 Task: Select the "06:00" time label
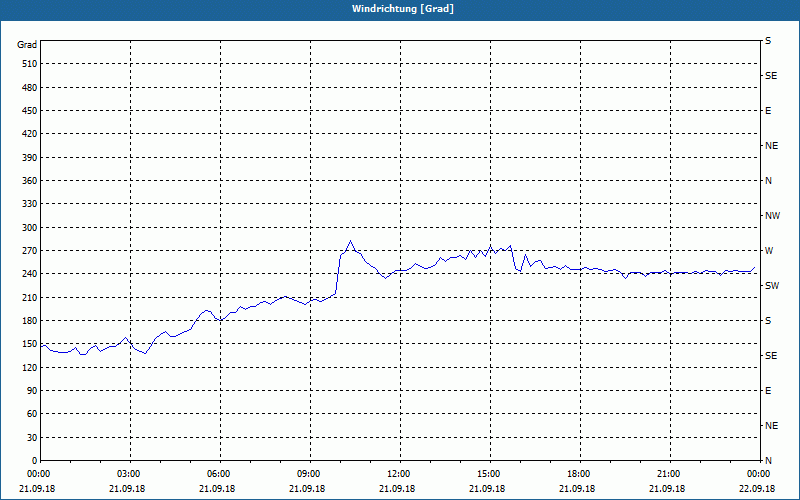point(220,474)
